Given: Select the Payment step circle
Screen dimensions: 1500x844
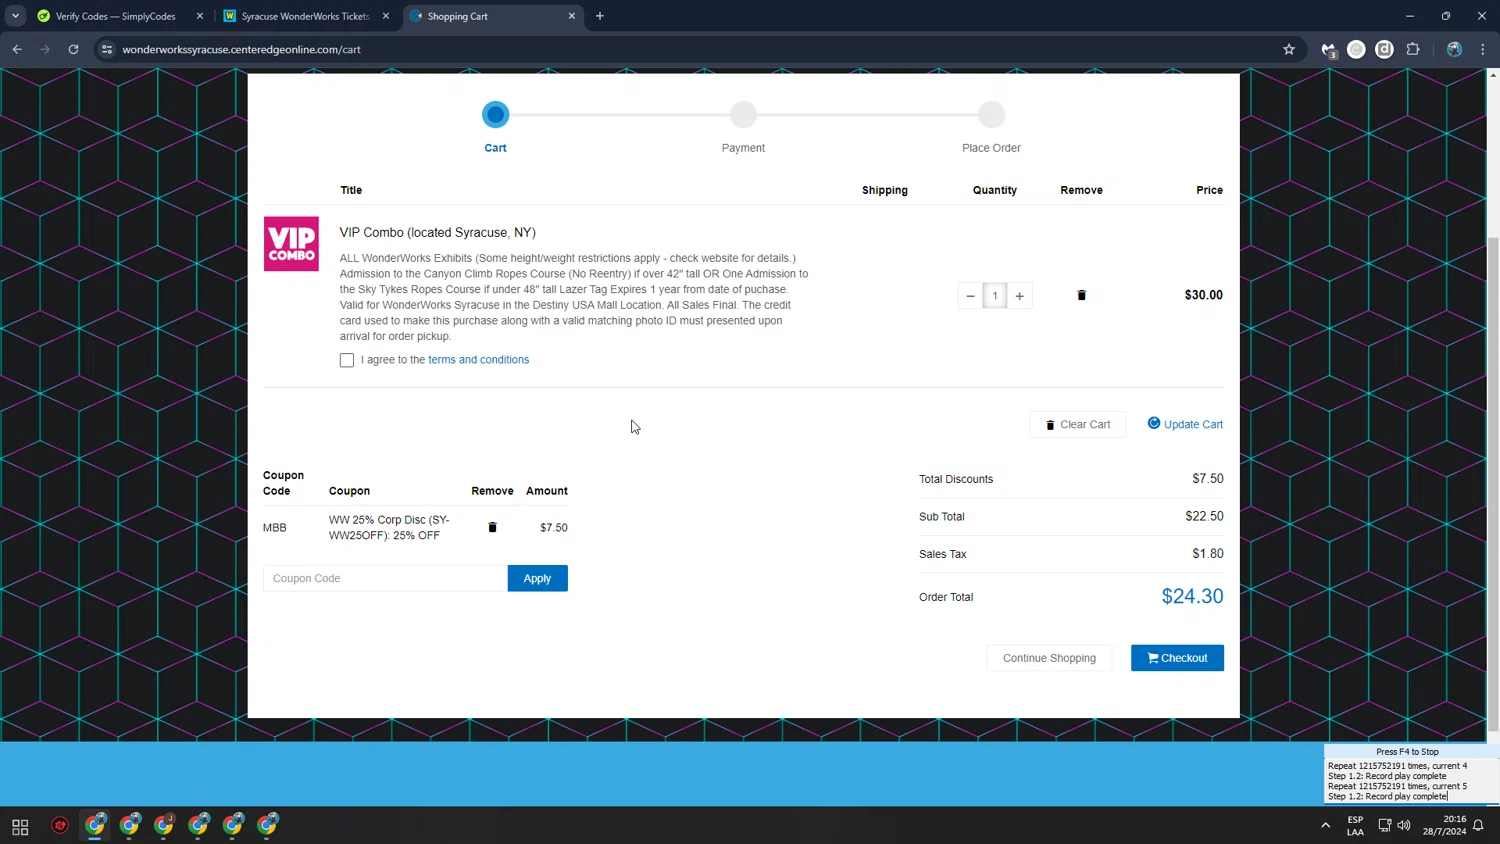Looking at the screenshot, I should click(743, 115).
